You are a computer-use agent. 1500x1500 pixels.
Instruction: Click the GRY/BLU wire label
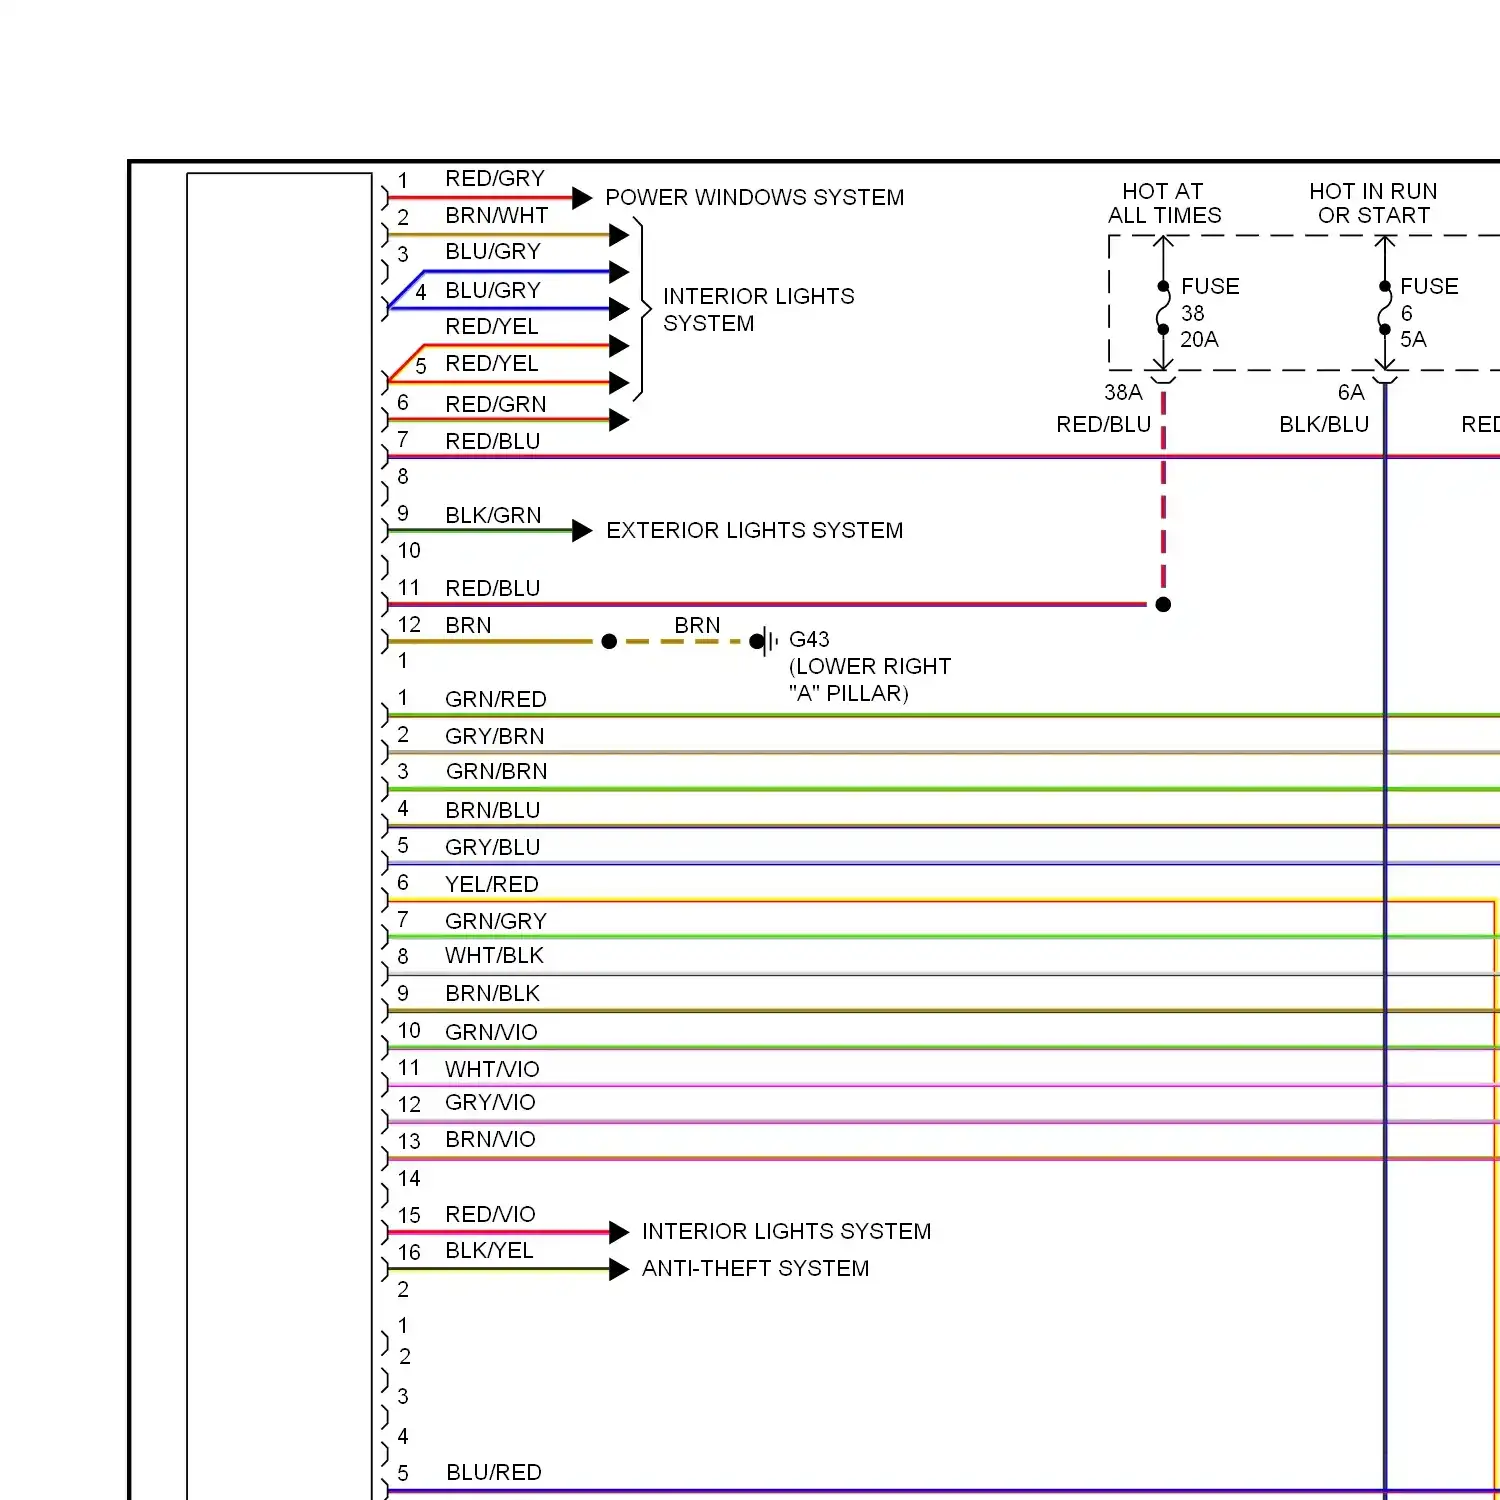(x=493, y=847)
